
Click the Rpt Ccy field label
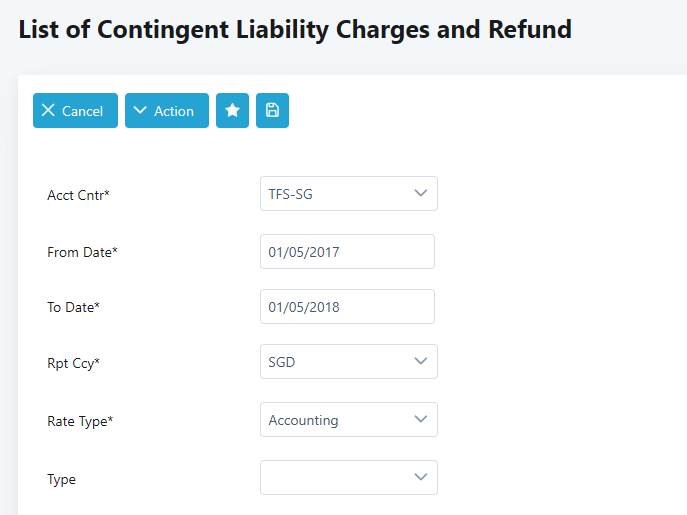click(74, 363)
